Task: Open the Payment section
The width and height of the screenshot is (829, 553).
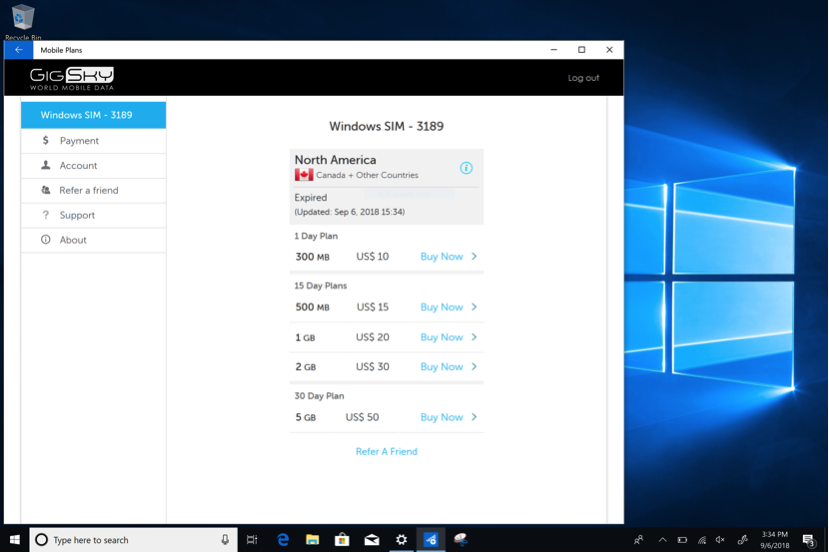Action: tap(94, 141)
